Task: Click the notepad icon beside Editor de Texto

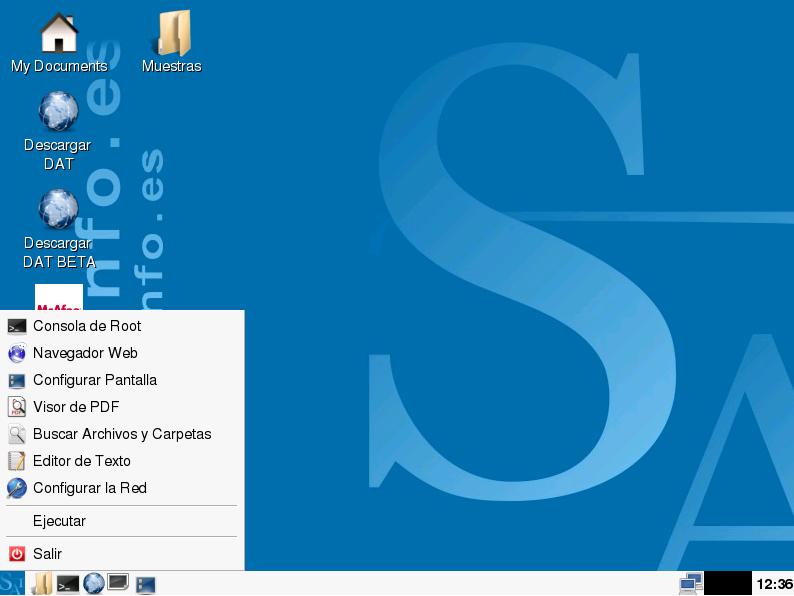Action: pyautogui.click(x=17, y=461)
